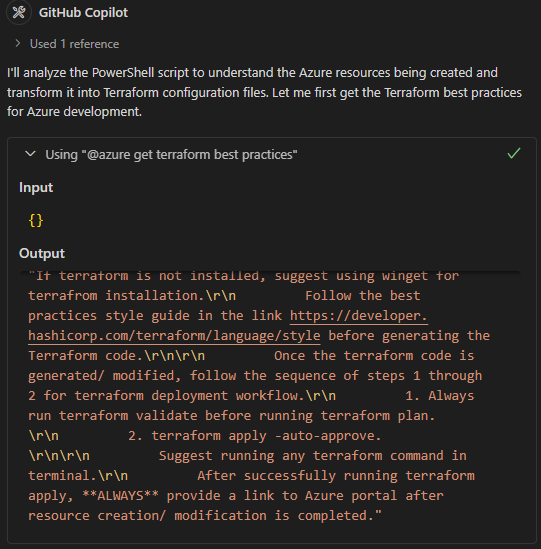Click the empty braces in Input section

36,221
